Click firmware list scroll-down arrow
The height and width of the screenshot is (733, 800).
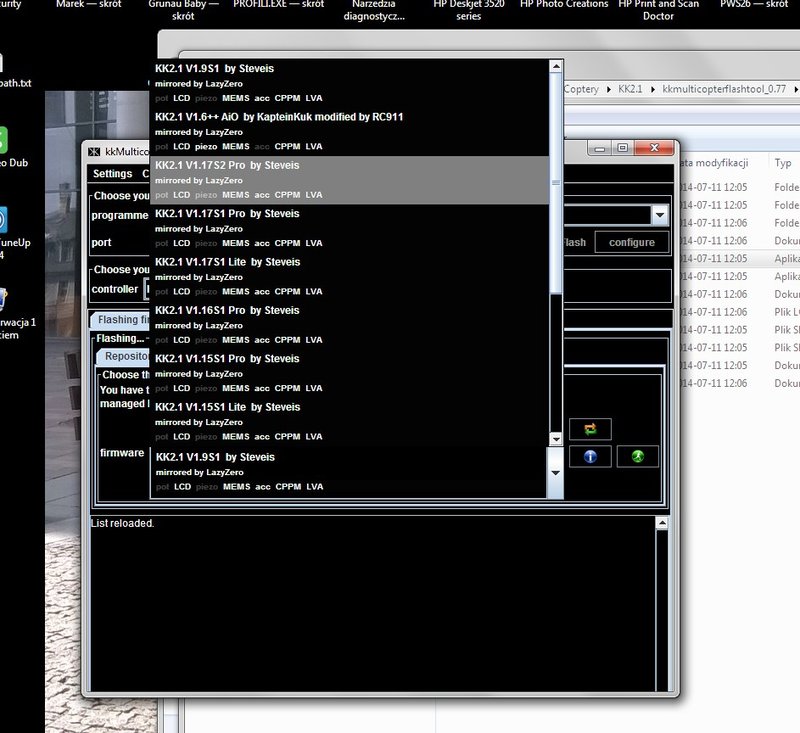tap(556, 439)
